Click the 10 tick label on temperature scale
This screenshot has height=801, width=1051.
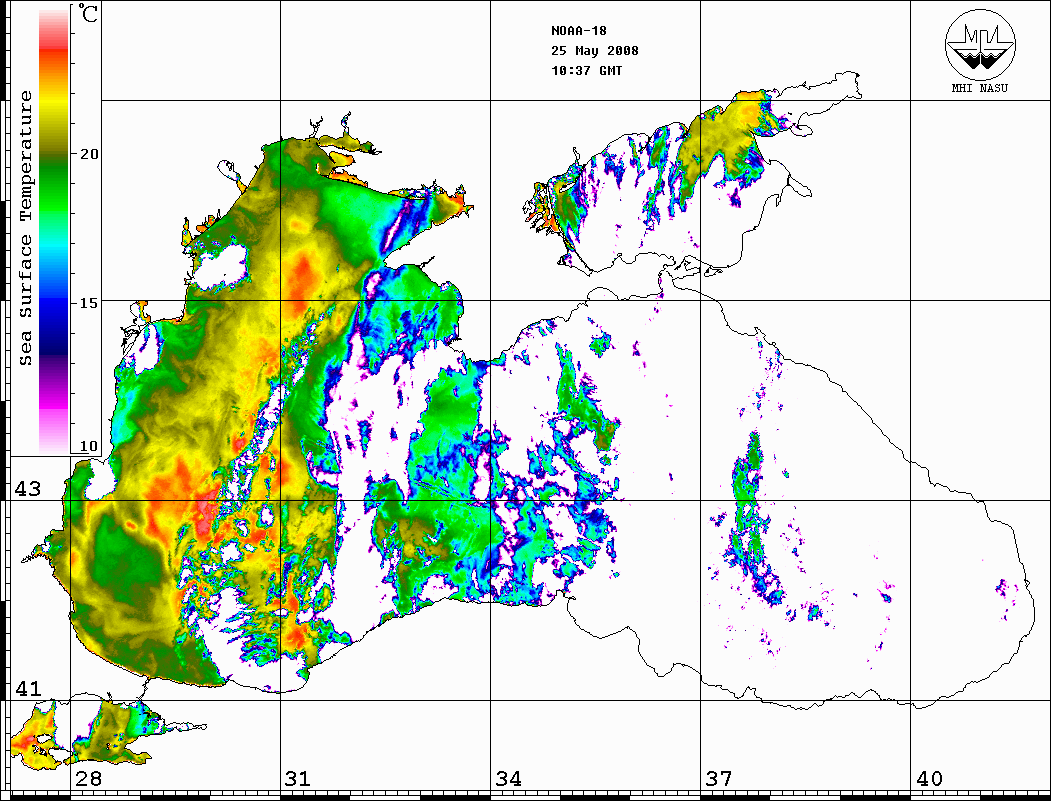click(x=91, y=446)
